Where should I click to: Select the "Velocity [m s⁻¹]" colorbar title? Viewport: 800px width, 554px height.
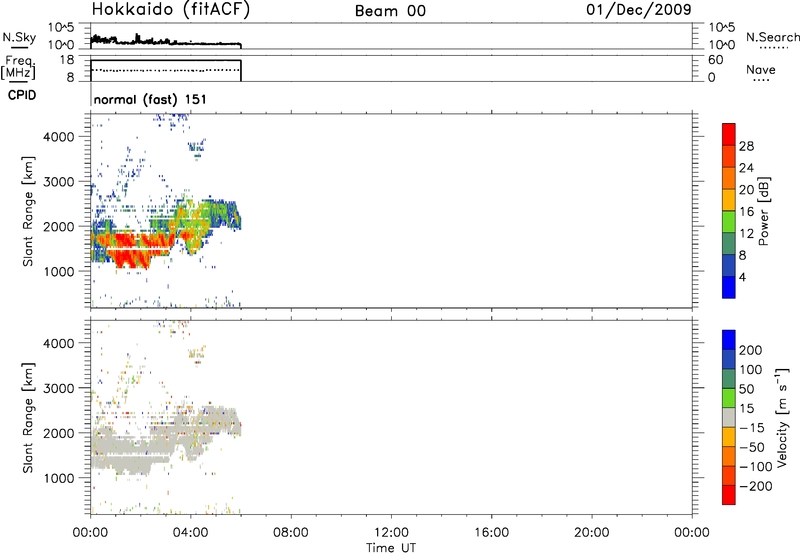pyautogui.click(x=782, y=418)
